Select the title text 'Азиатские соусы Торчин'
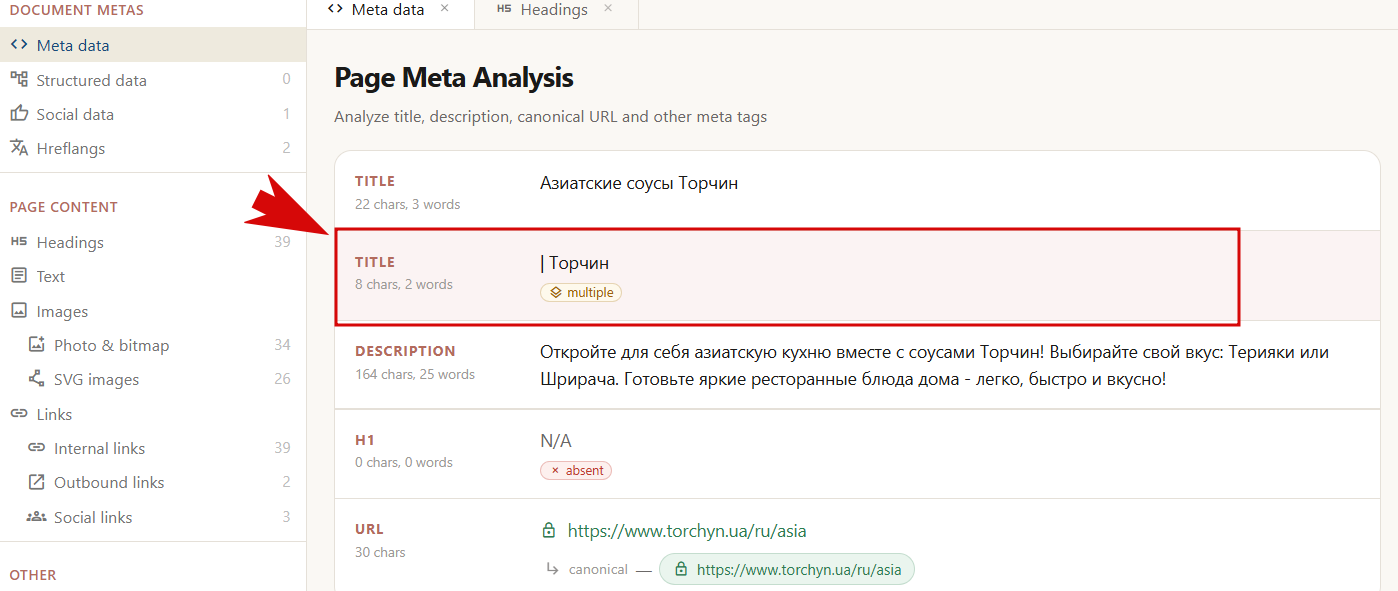 tap(639, 183)
